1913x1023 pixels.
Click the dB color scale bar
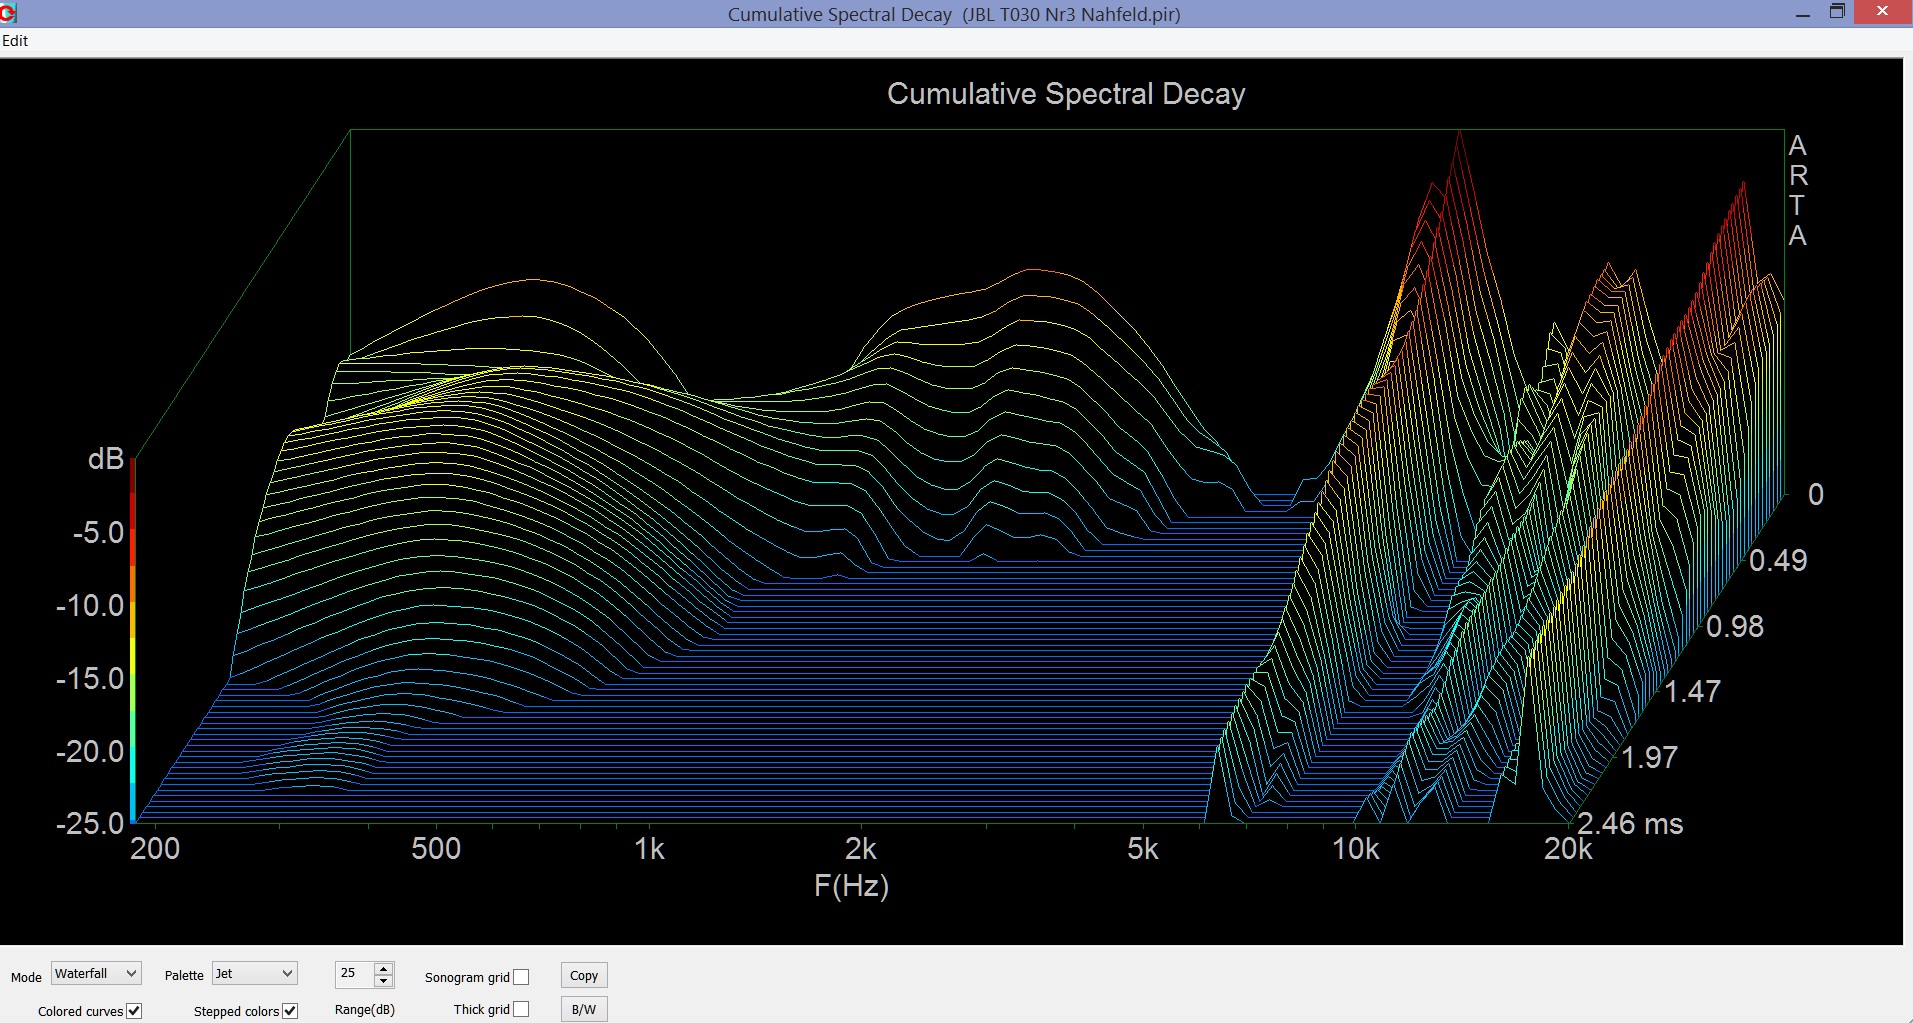[x=132, y=640]
